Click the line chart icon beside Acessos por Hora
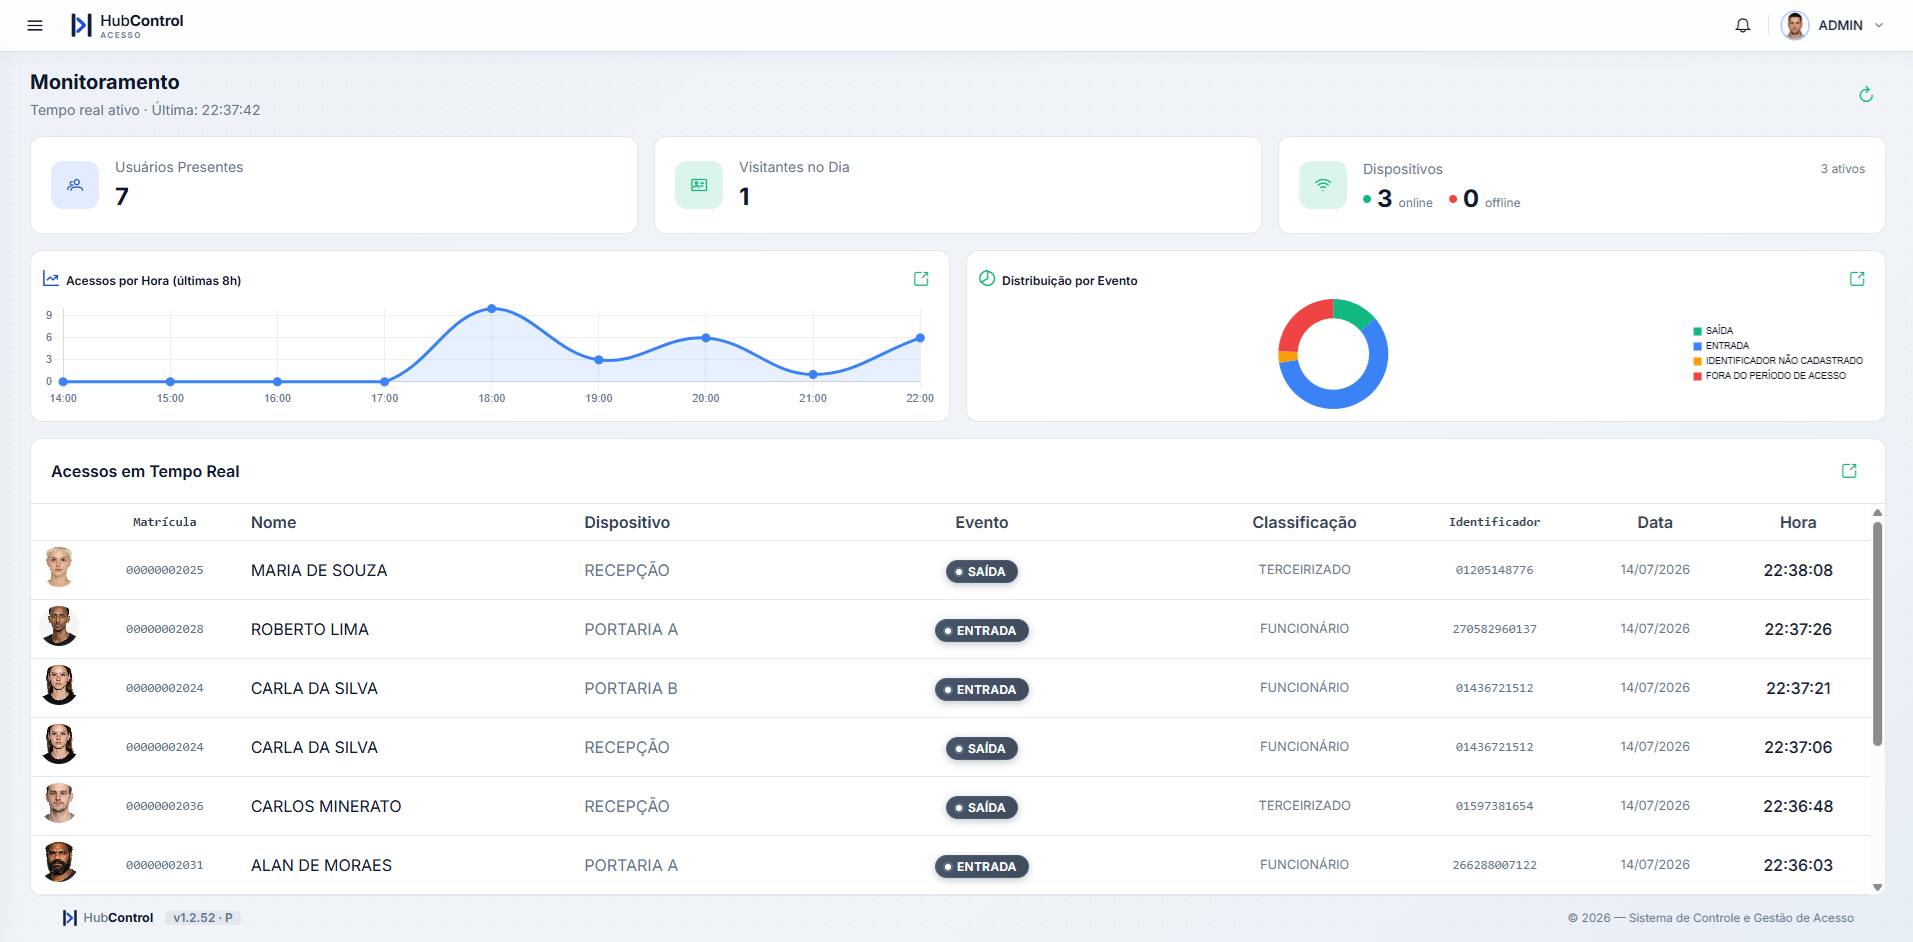Image resolution: width=1913 pixels, height=942 pixels. tap(51, 279)
